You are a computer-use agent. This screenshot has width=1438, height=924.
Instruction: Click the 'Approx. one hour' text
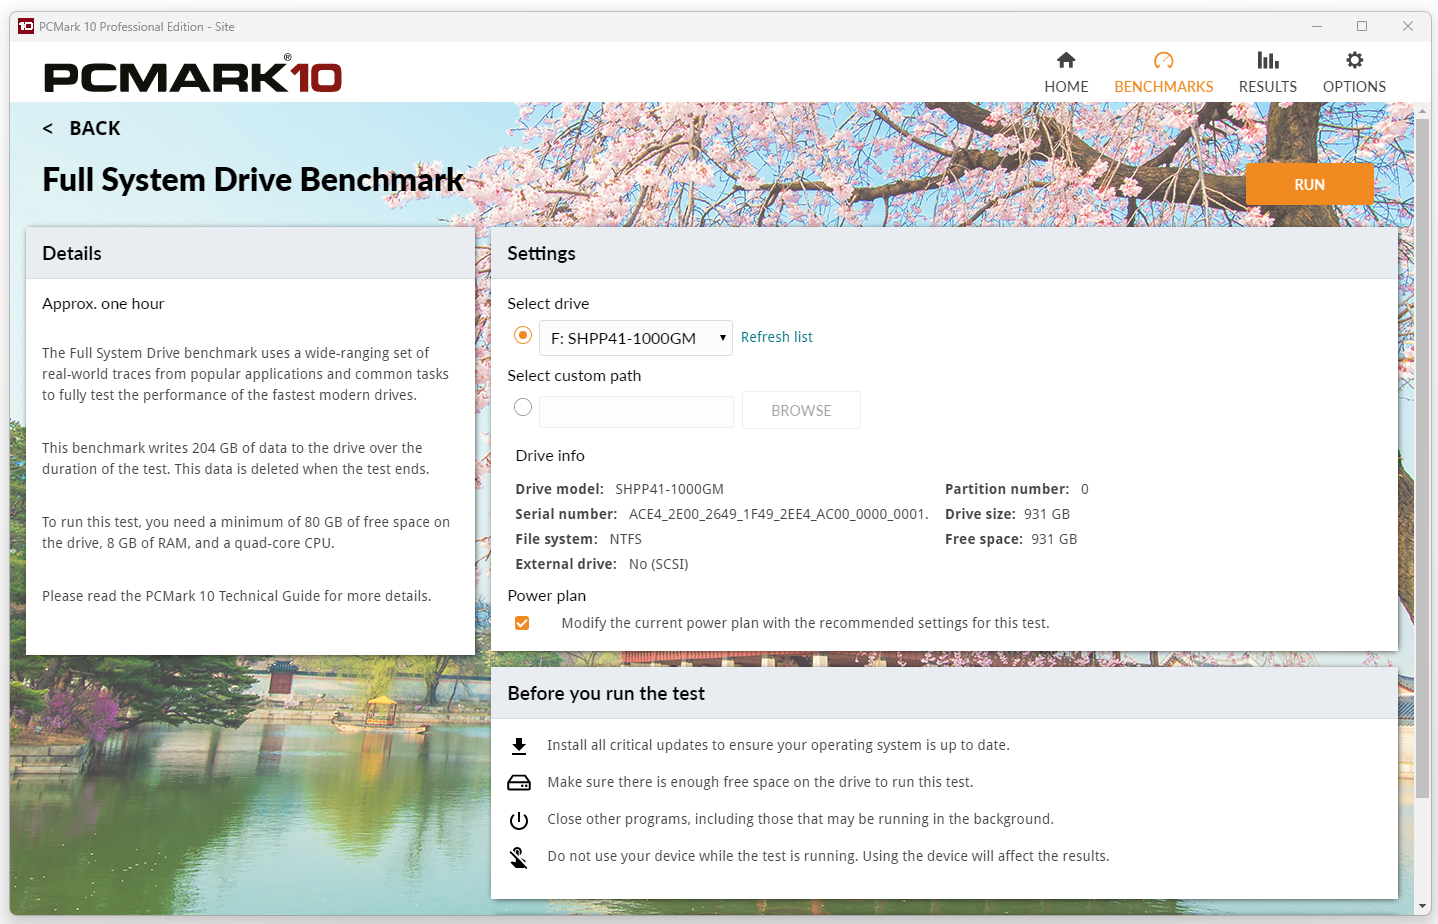point(103,304)
